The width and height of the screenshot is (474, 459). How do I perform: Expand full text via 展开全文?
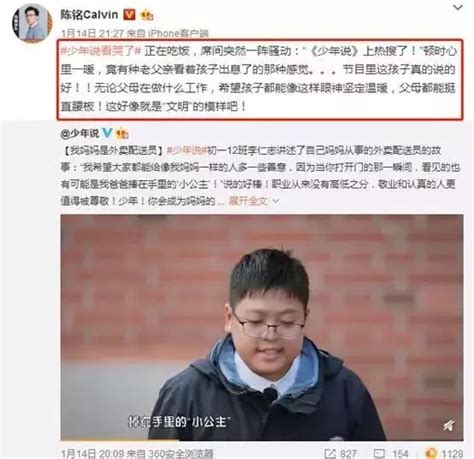[x=248, y=201]
